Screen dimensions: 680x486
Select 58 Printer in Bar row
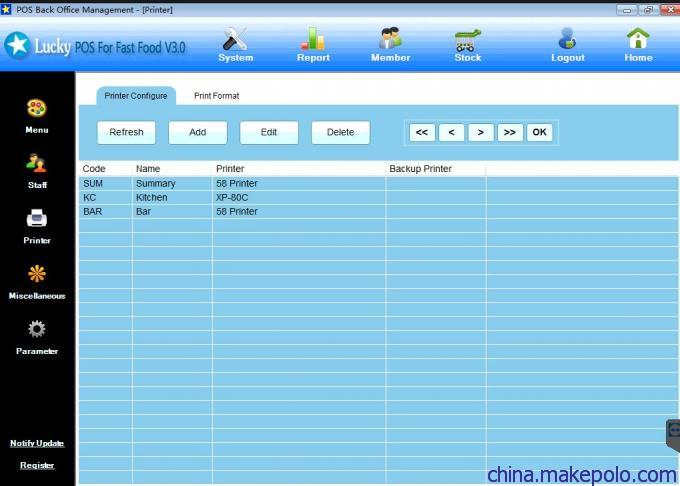click(299, 212)
